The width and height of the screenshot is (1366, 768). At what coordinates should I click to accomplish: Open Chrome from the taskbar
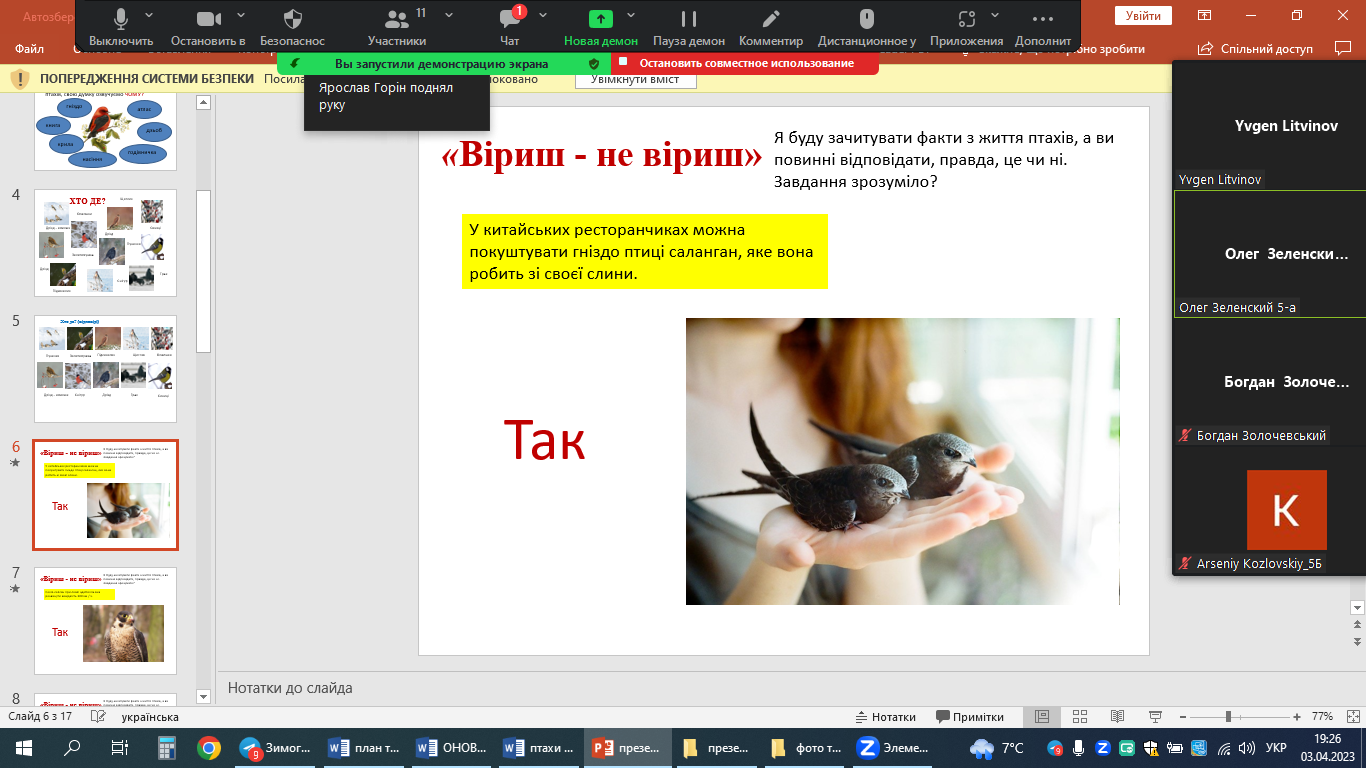[x=208, y=747]
